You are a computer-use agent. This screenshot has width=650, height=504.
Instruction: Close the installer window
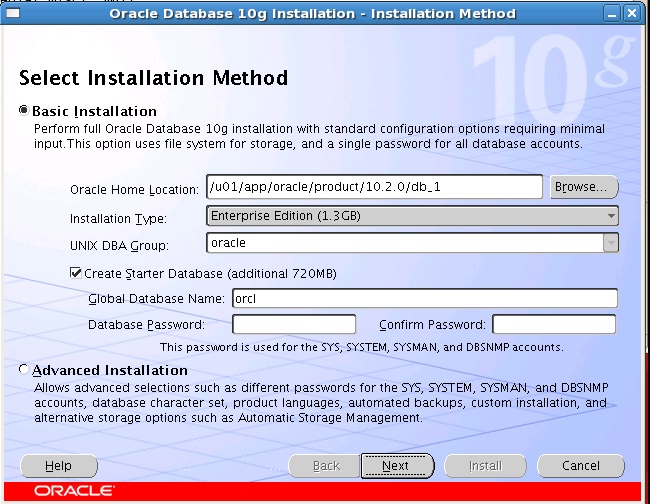(632, 14)
